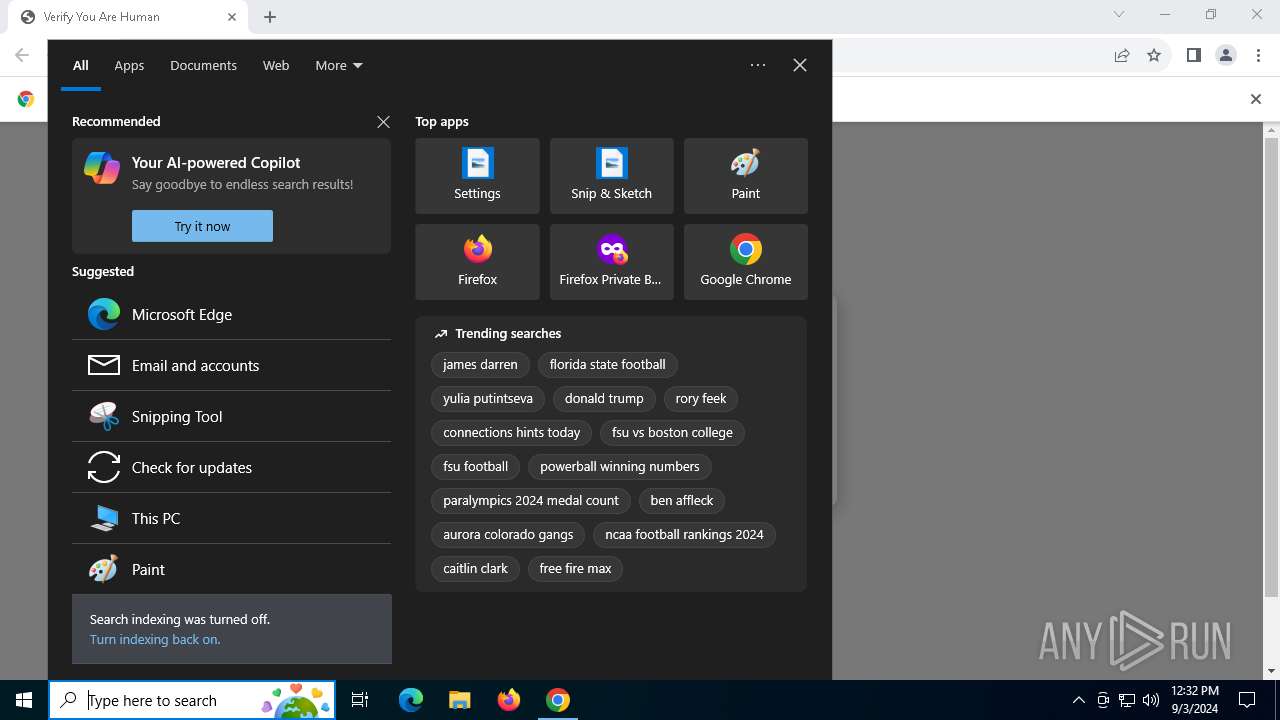Bookmark this page with star icon
This screenshot has height=720, width=1280.
[1154, 56]
